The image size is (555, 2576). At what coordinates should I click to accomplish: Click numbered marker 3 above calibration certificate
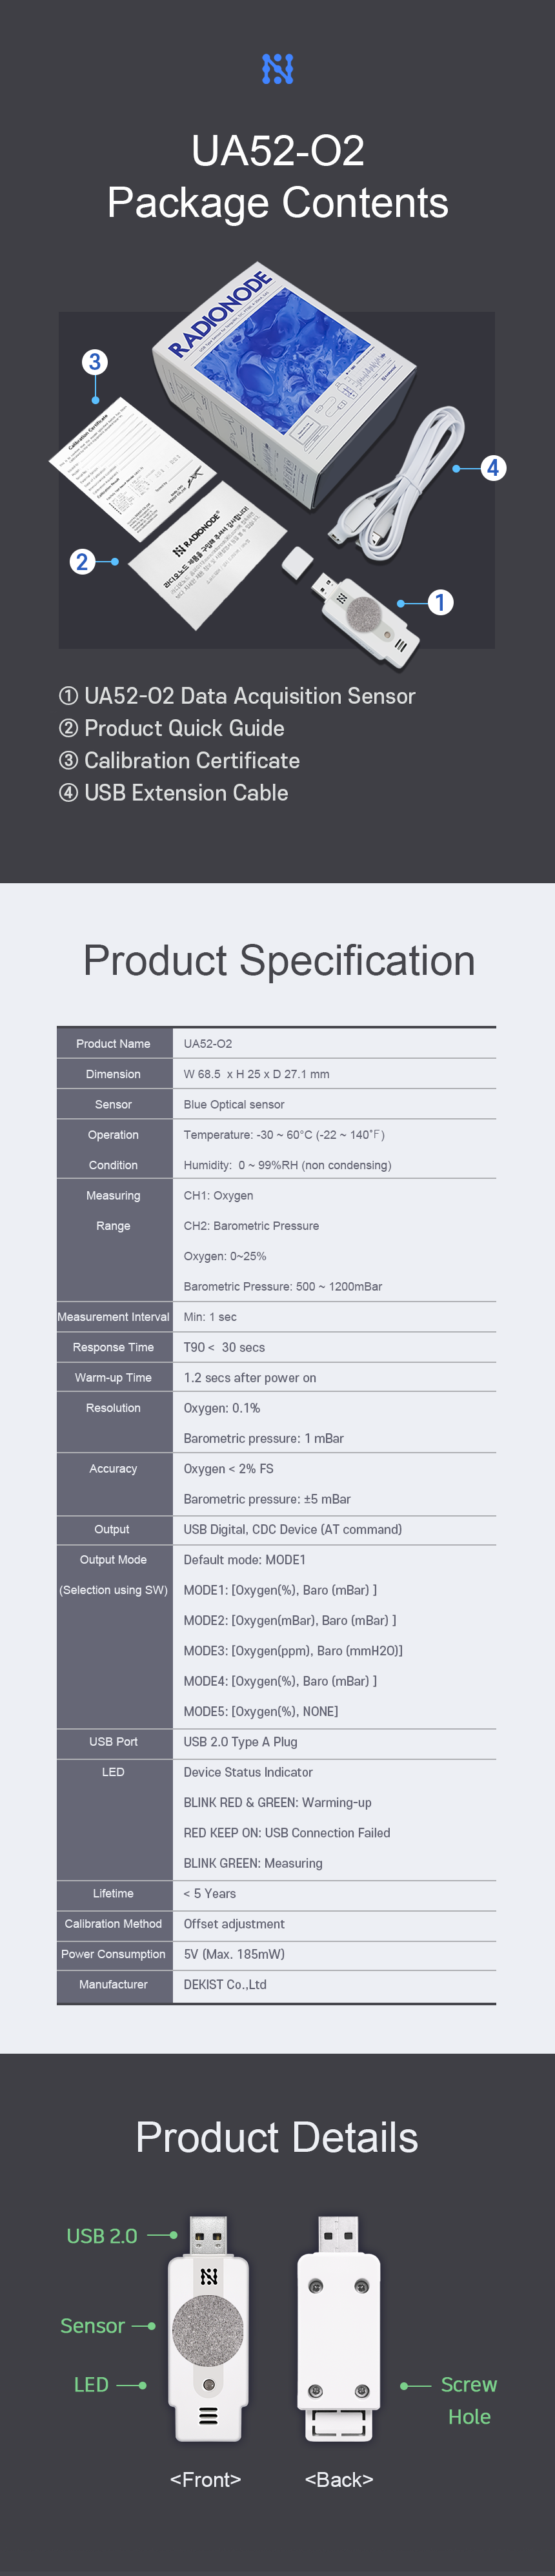point(94,362)
